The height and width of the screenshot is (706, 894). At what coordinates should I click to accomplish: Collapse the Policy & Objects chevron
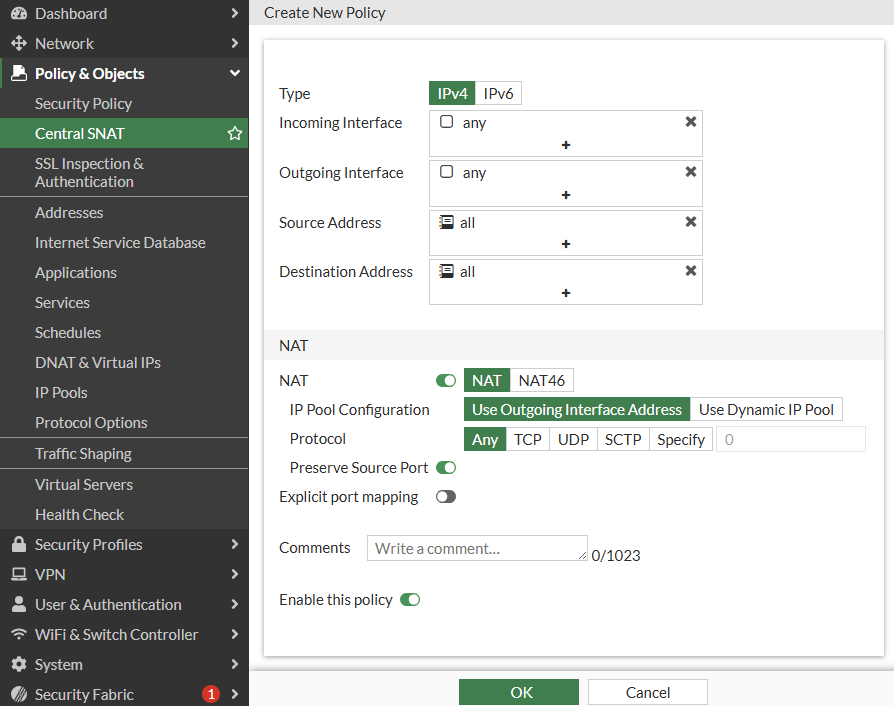[x=234, y=73]
